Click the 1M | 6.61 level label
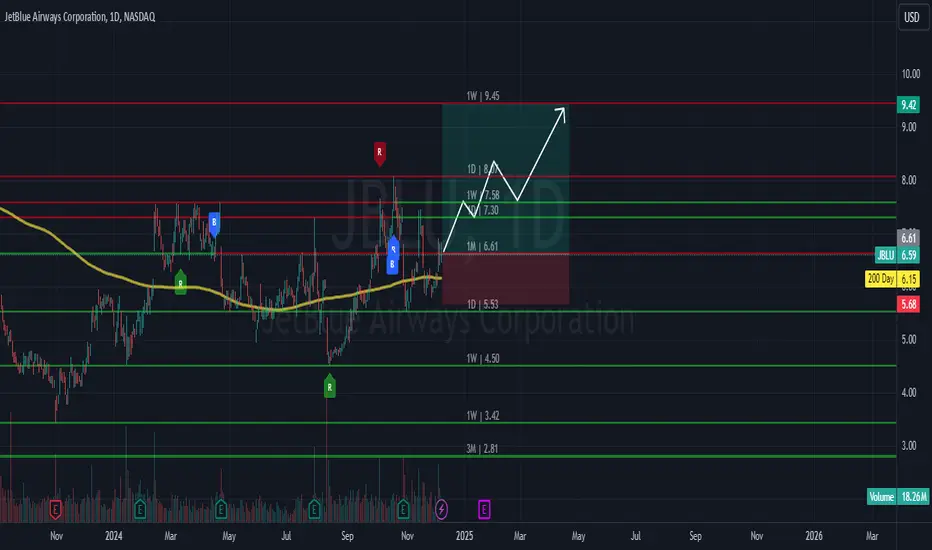This screenshot has width=932, height=550. [482, 246]
